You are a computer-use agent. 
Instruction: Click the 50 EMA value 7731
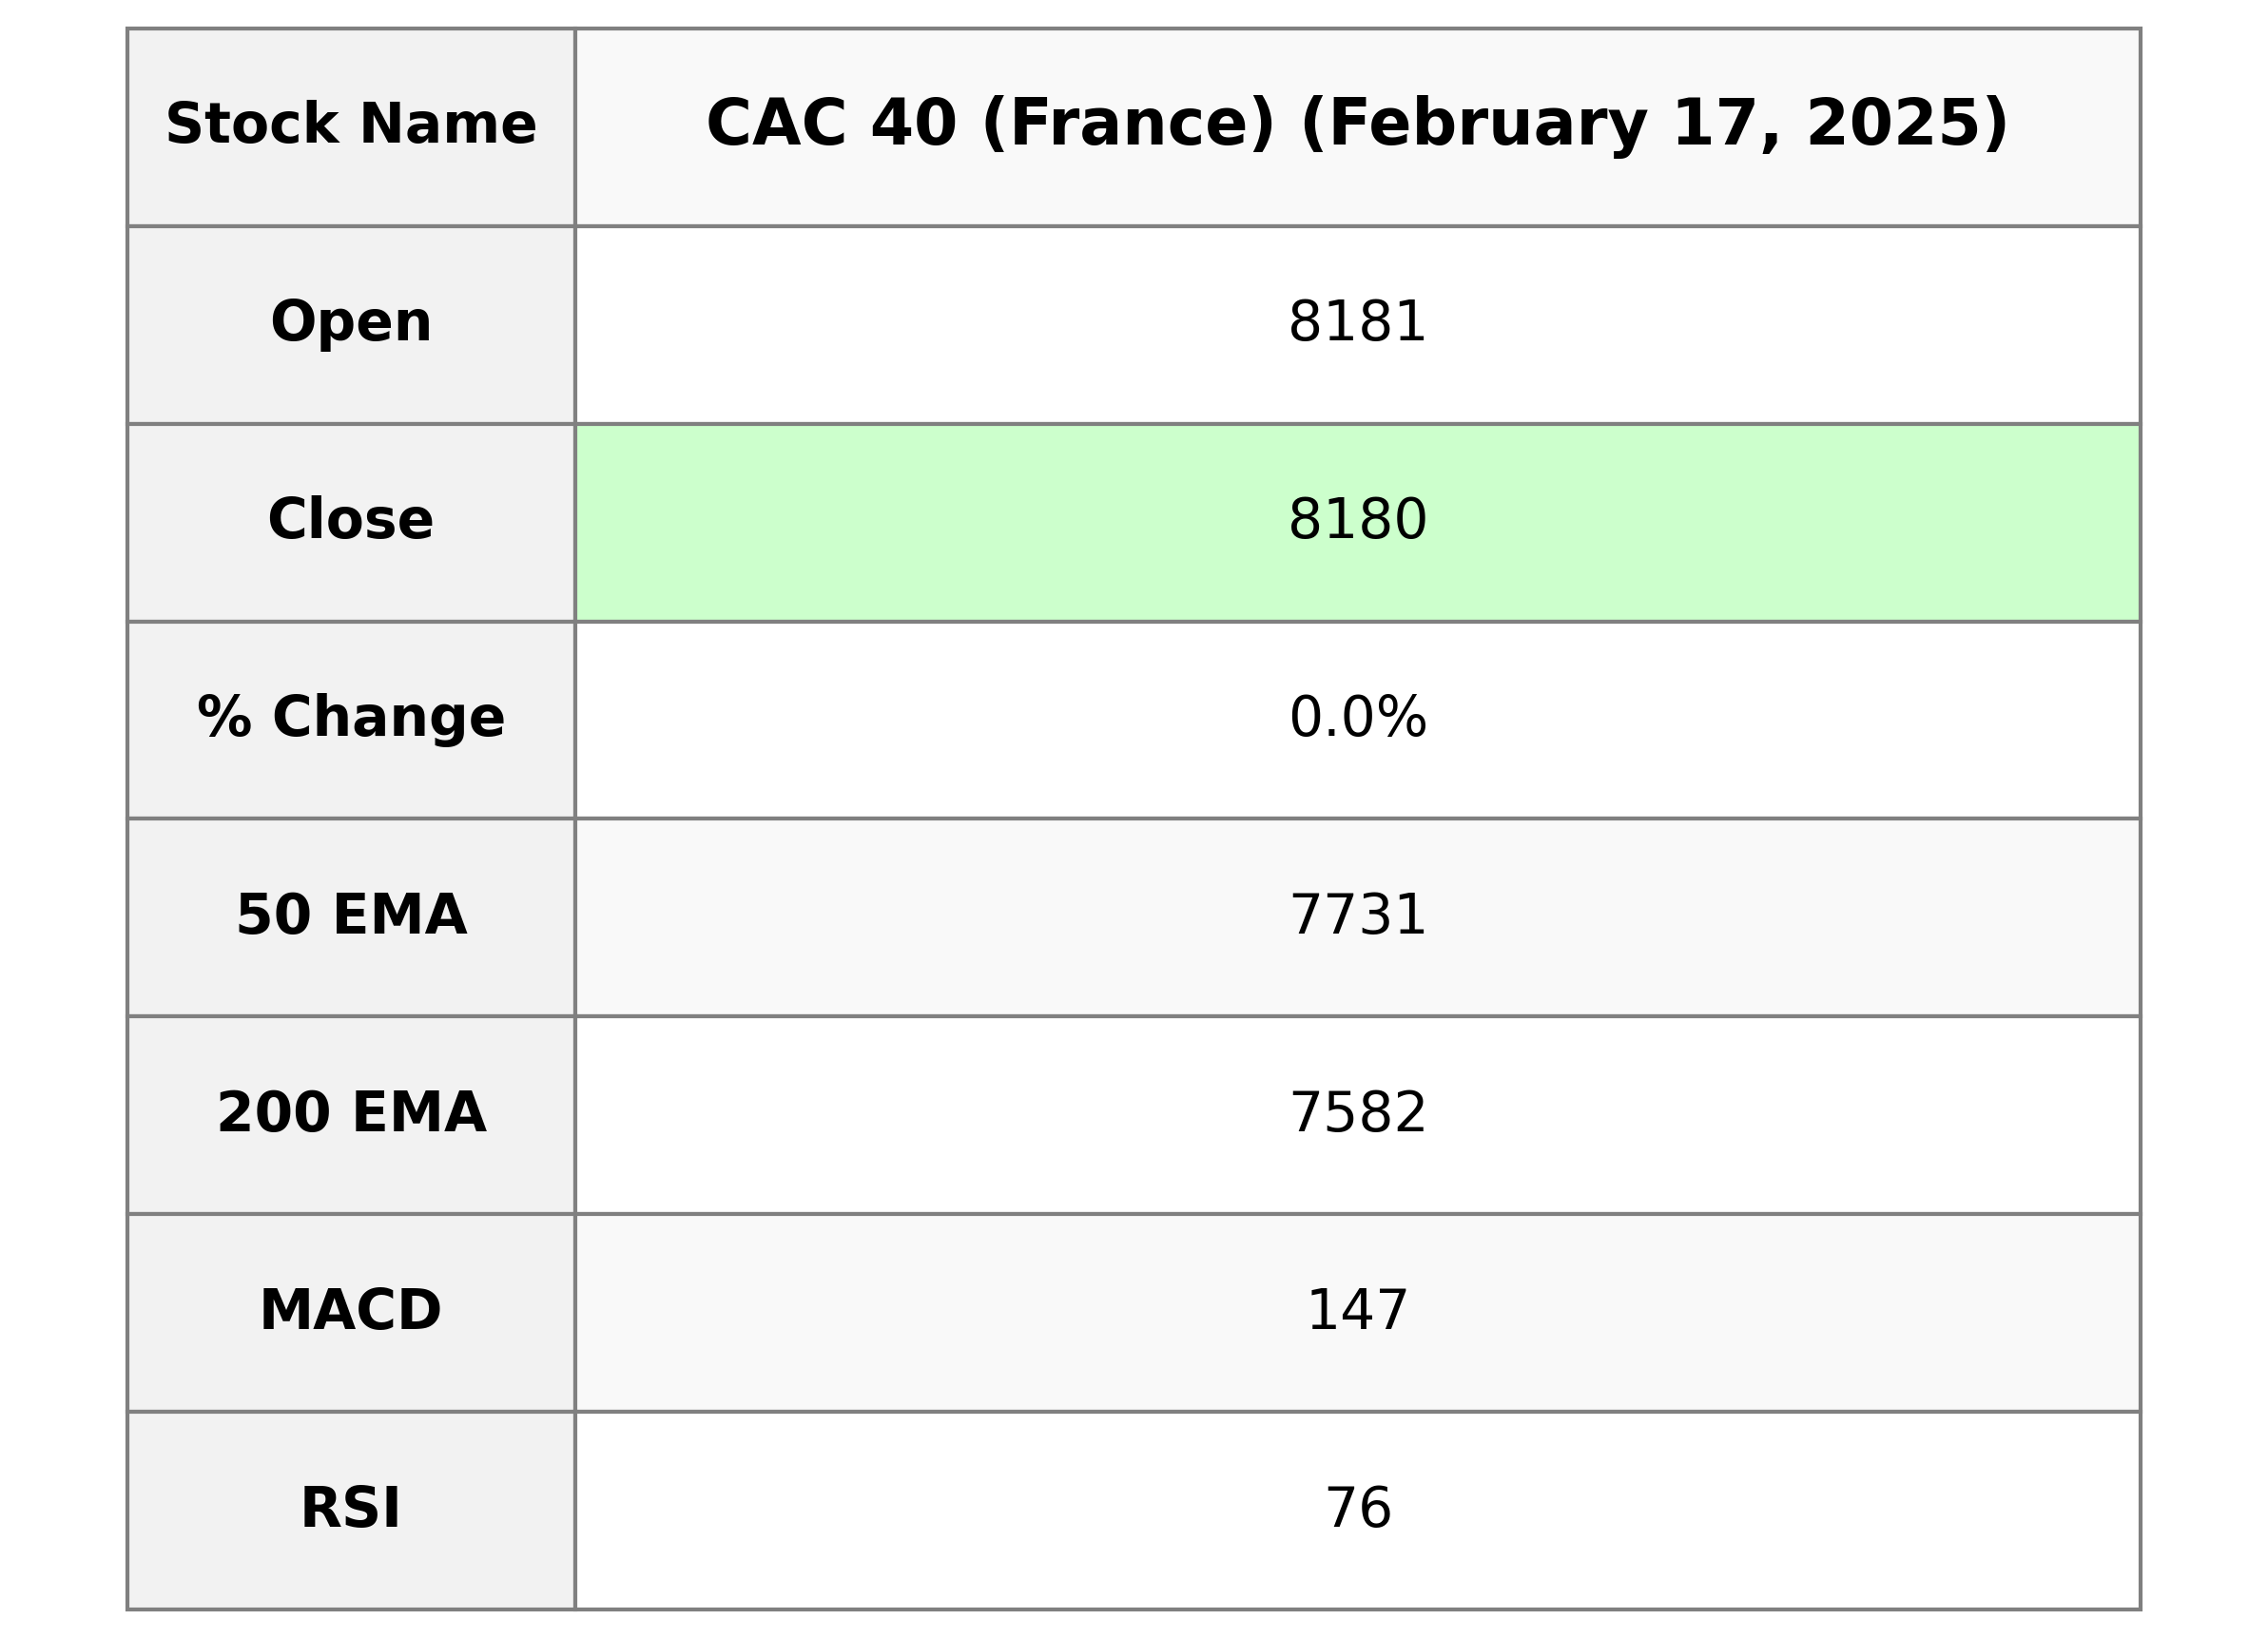pos(1357,915)
